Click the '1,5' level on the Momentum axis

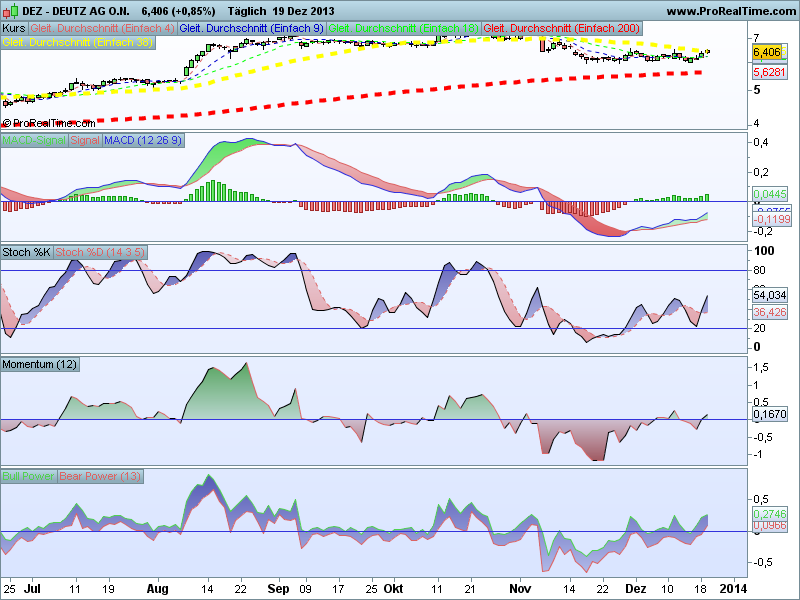[x=761, y=367]
